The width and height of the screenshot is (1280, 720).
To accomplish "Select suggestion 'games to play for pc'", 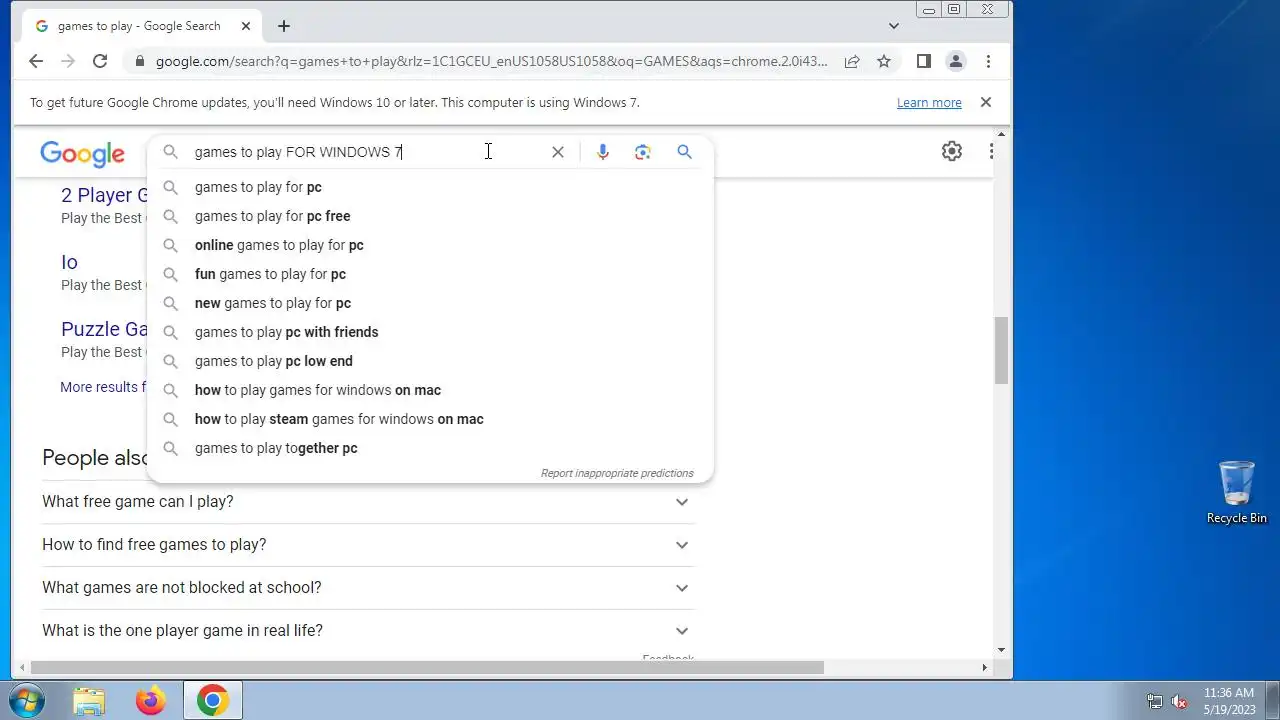I will tap(430, 187).
